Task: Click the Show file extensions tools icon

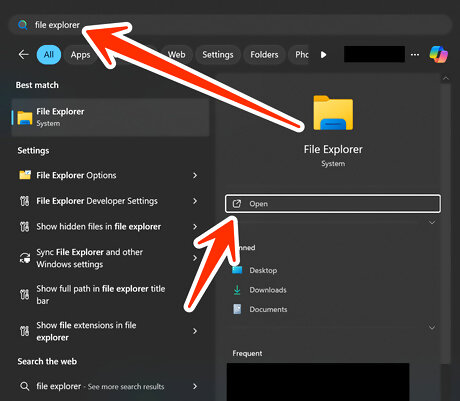Action: coord(25,331)
